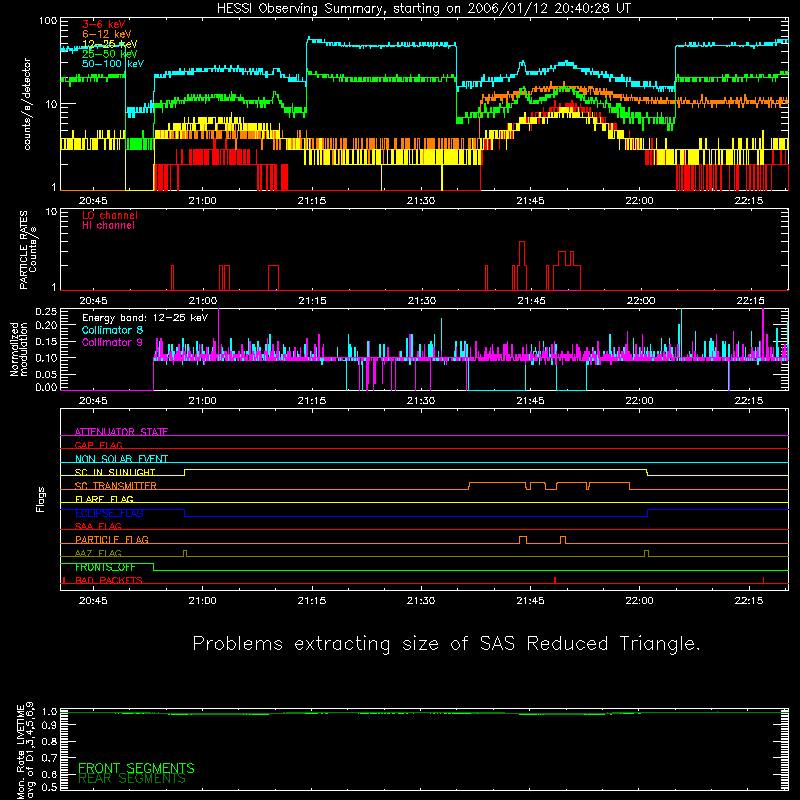This screenshot has height=800, width=800.
Task: Click the 'PARTICLE_FLAG' flag label
Action: point(112,540)
